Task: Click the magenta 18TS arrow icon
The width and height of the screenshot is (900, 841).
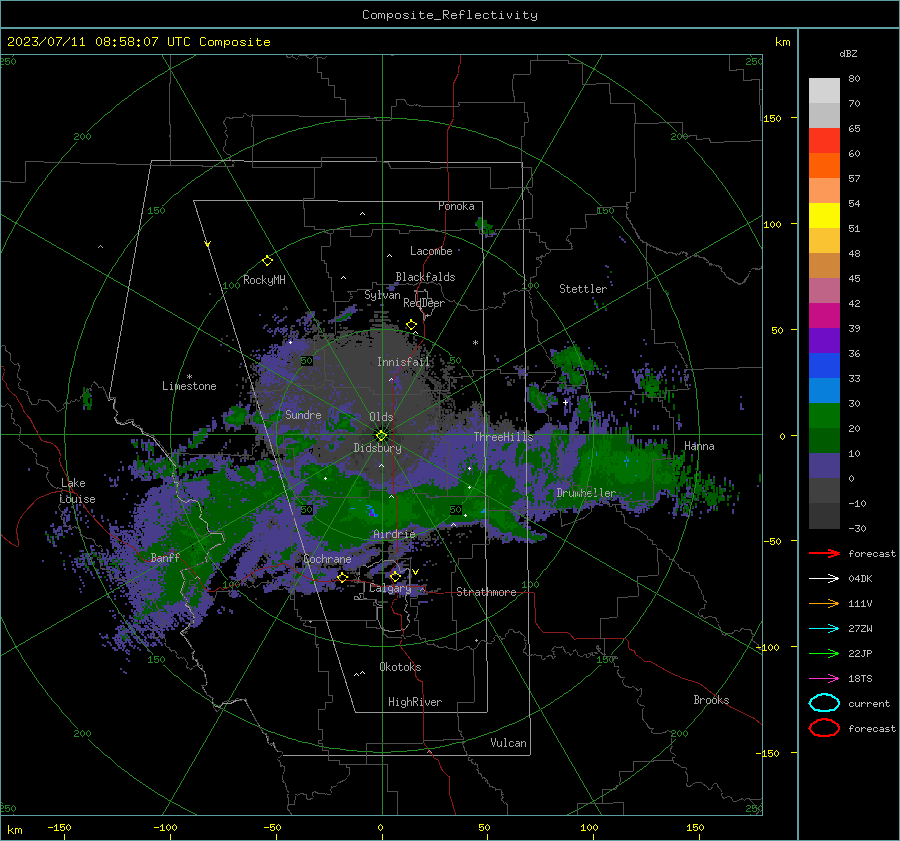Action: (x=824, y=679)
